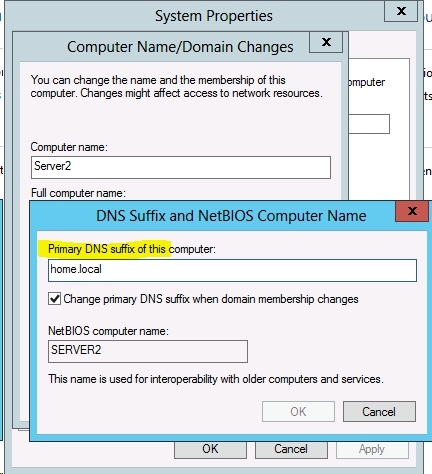
Task: Click the Apply button in System Properties
Action: 372,449
